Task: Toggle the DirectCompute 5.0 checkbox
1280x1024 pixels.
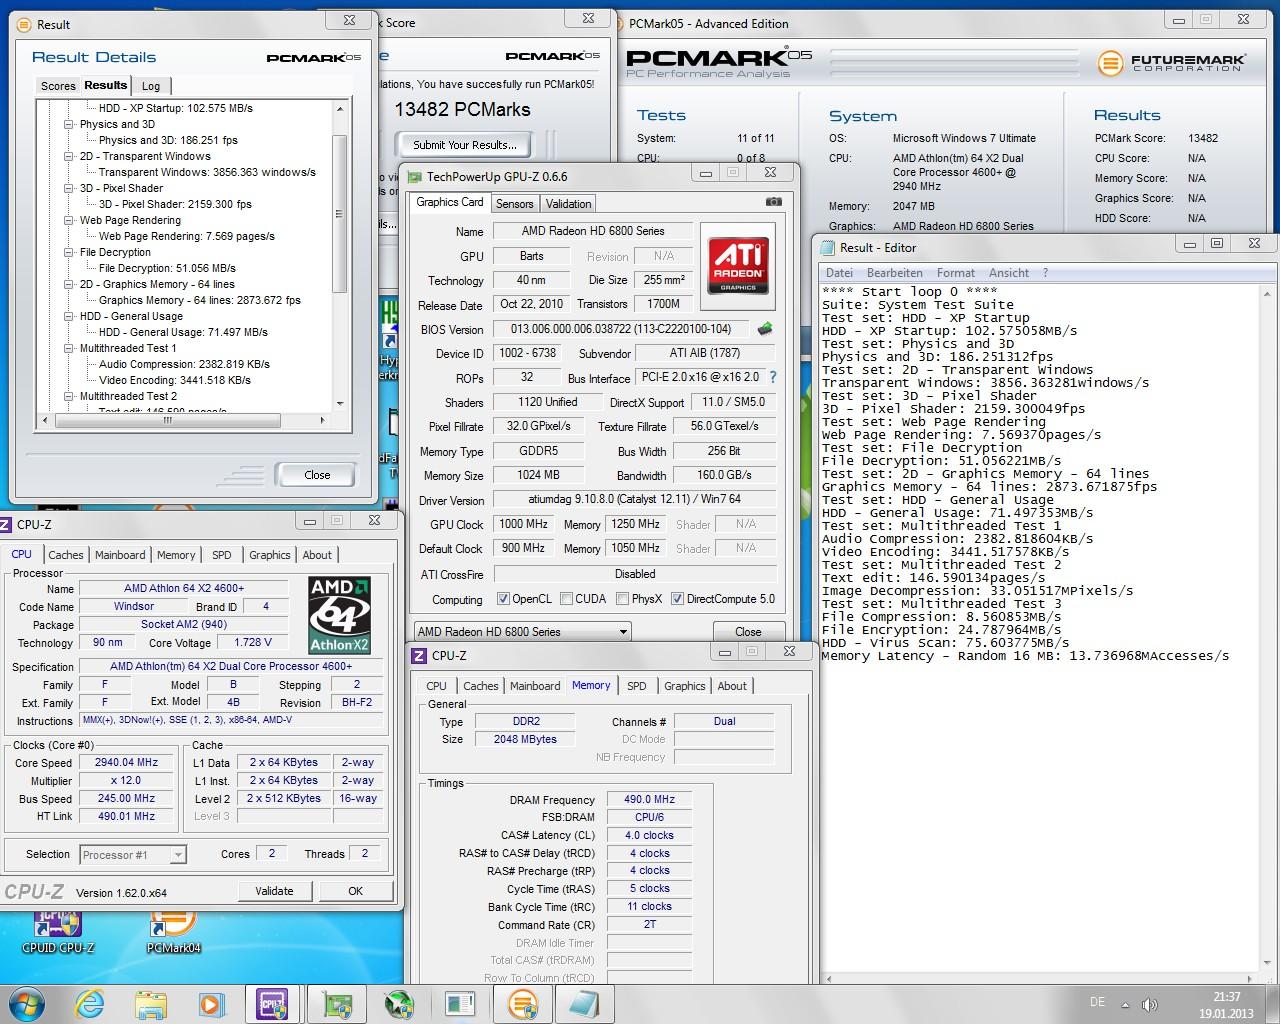Action: [677, 599]
